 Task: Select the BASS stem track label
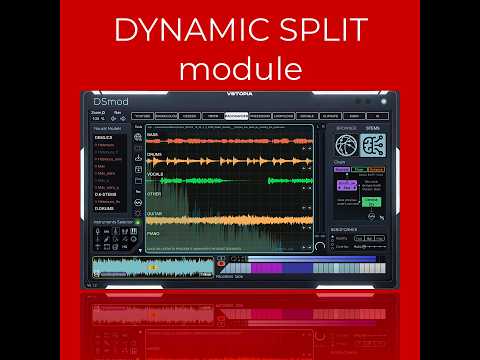pyautogui.click(x=152, y=135)
